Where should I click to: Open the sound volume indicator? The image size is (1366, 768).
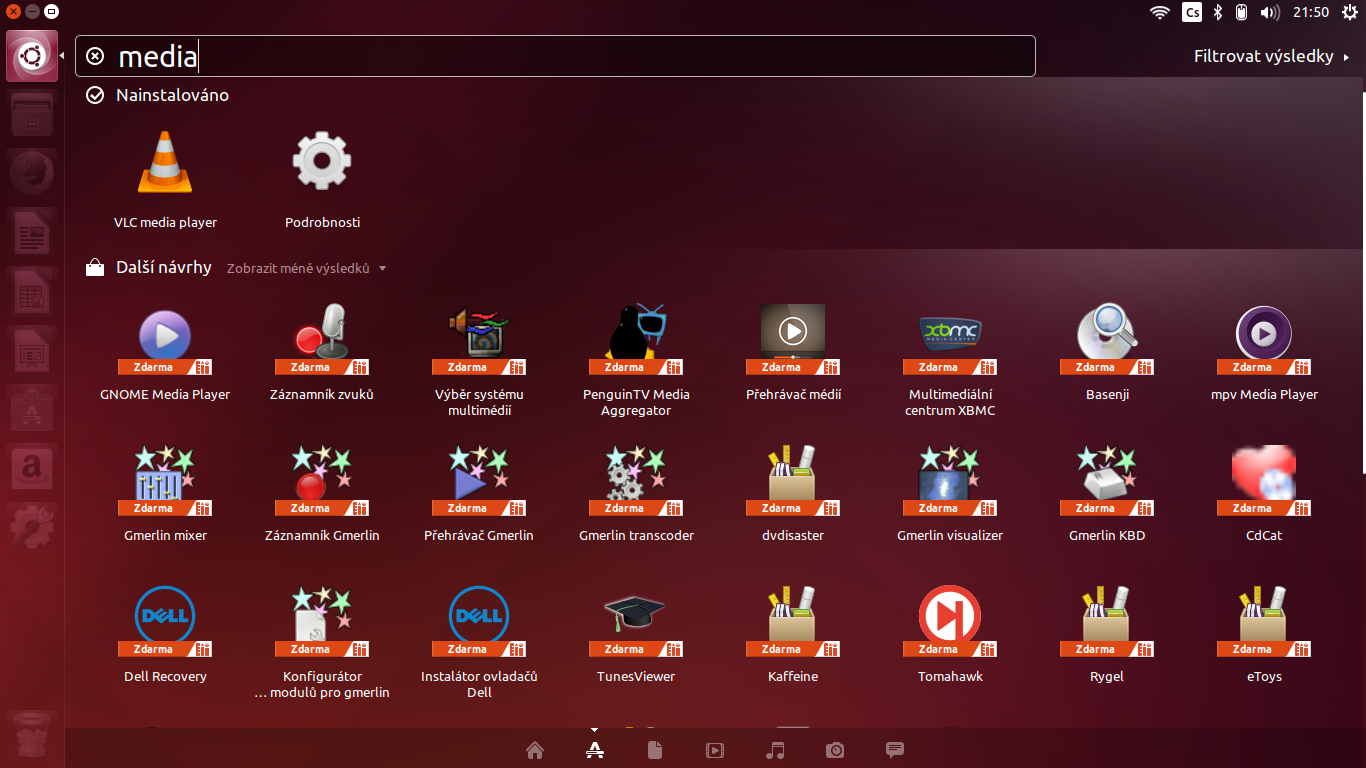(x=1270, y=12)
